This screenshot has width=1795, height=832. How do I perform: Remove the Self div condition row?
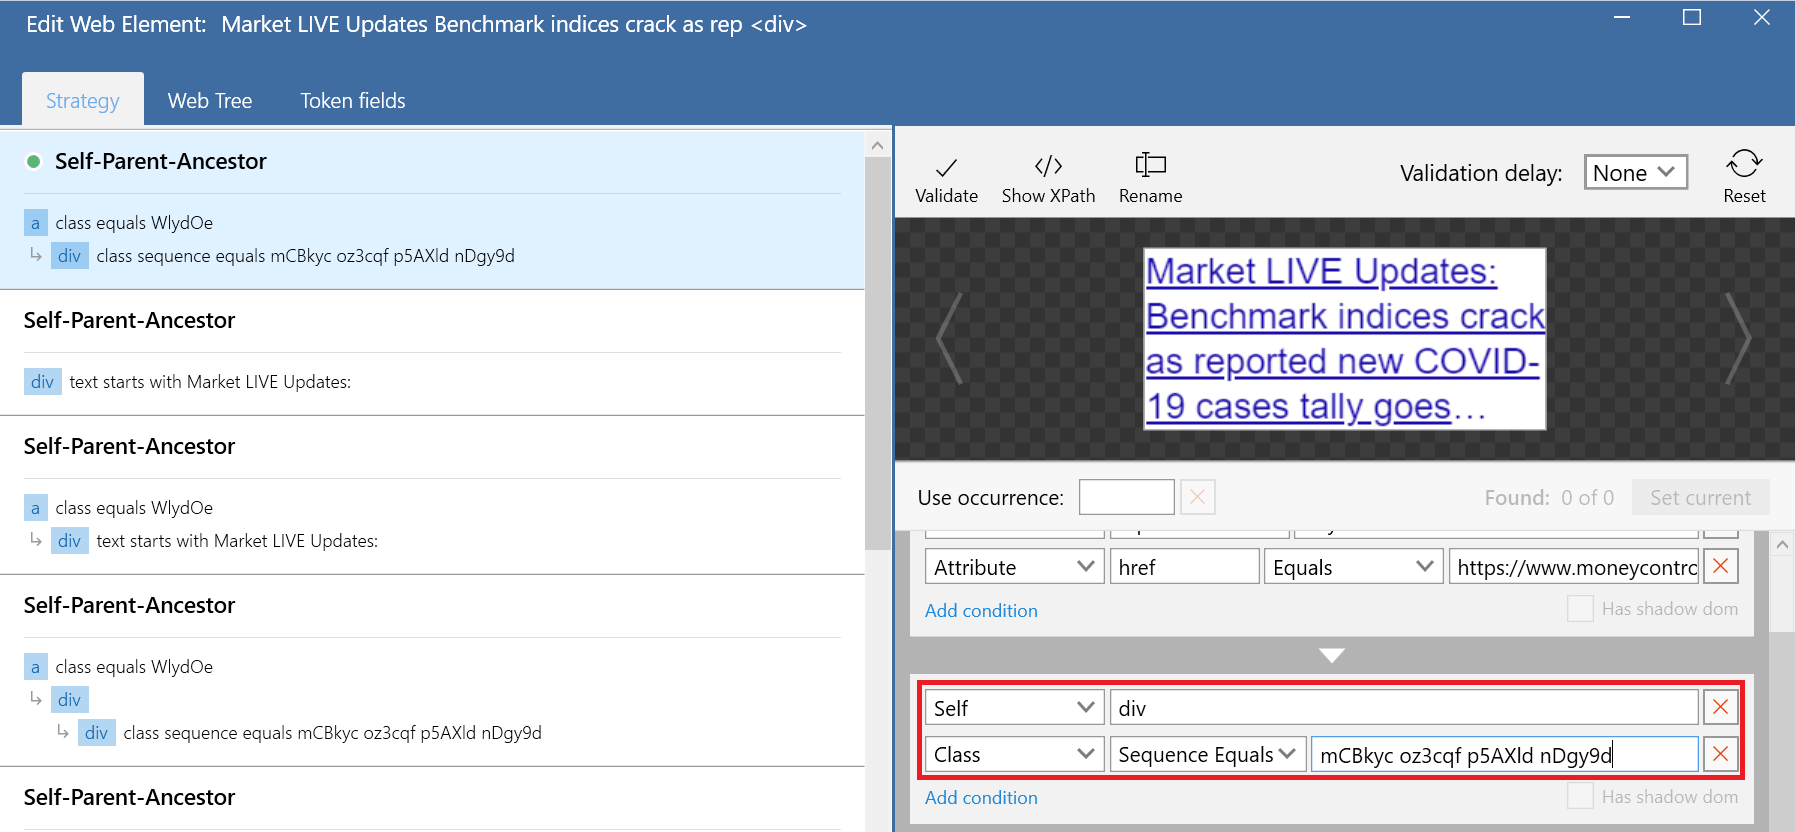(x=1720, y=708)
